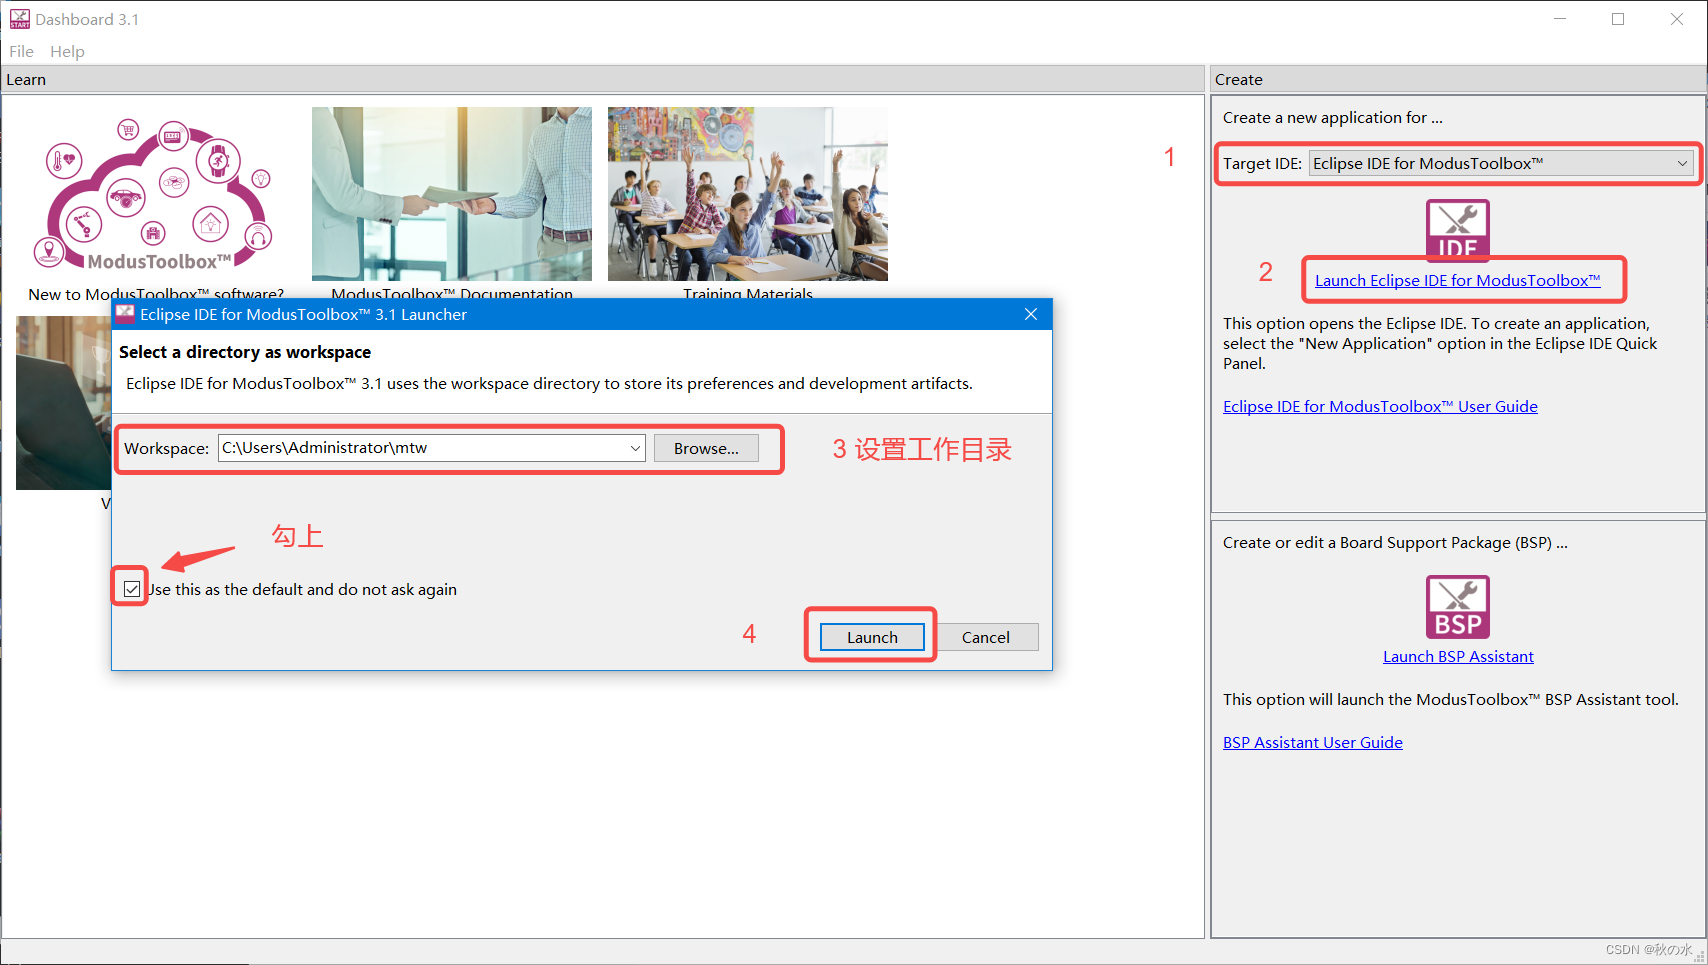Screen dimensions: 1708x965
Task: Open Eclipse IDE for ModusToolbox User Guide link
Action: (1380, 406)
